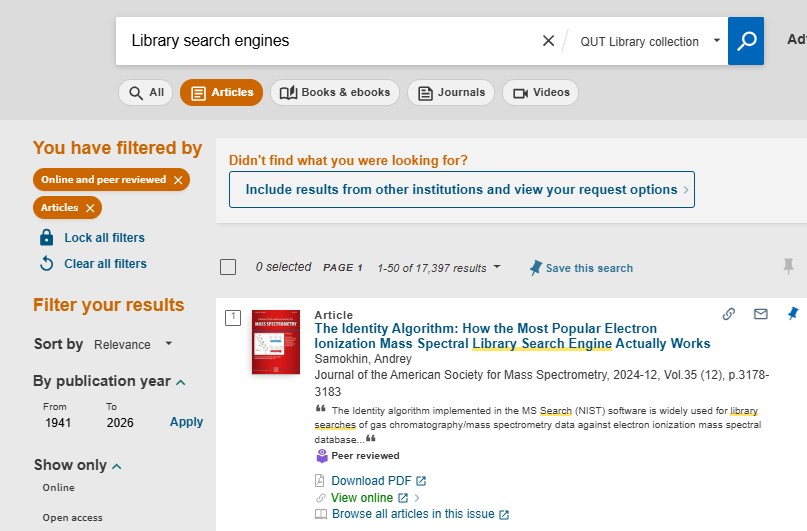This screenshot has width=807, height=531.
Task: Tick the select-all results checkbox
Action: (x=228, y=267)
